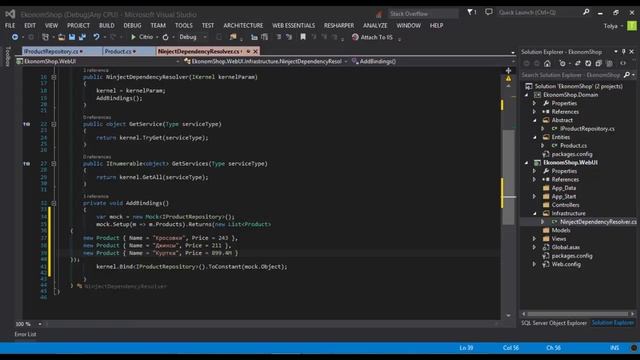Click the Open File folder icon

point(61,37)
